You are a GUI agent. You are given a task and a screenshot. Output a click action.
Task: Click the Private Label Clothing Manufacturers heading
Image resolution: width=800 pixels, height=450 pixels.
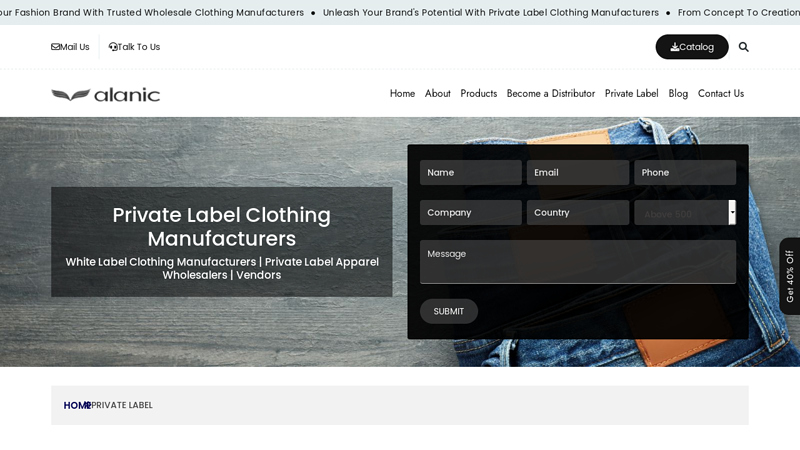(x=221, y=227)
